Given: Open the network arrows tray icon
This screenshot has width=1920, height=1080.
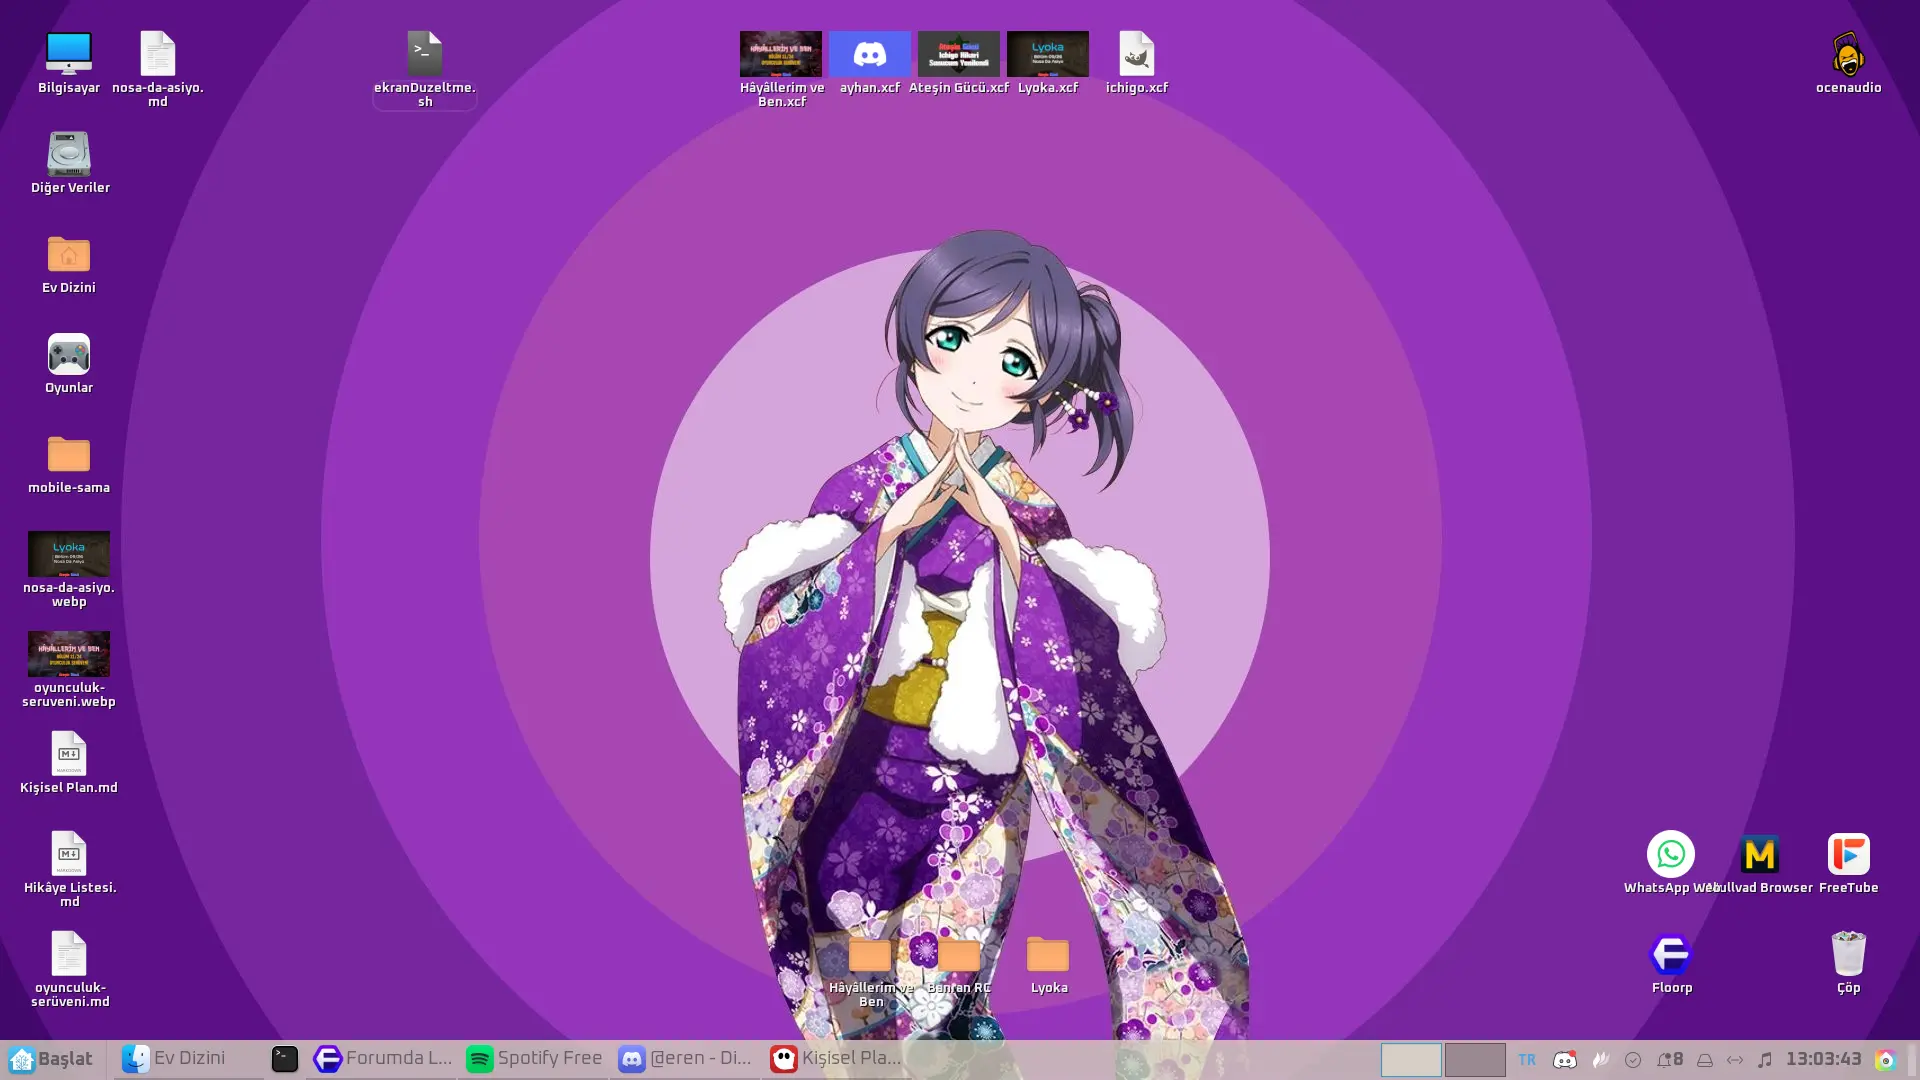Looking at the screenshot, I should [1735, 1060].
